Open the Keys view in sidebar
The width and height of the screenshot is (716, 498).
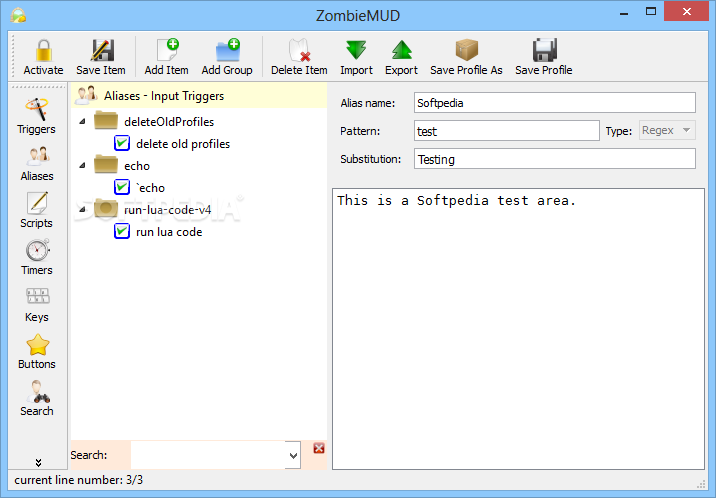pos(37,305)
